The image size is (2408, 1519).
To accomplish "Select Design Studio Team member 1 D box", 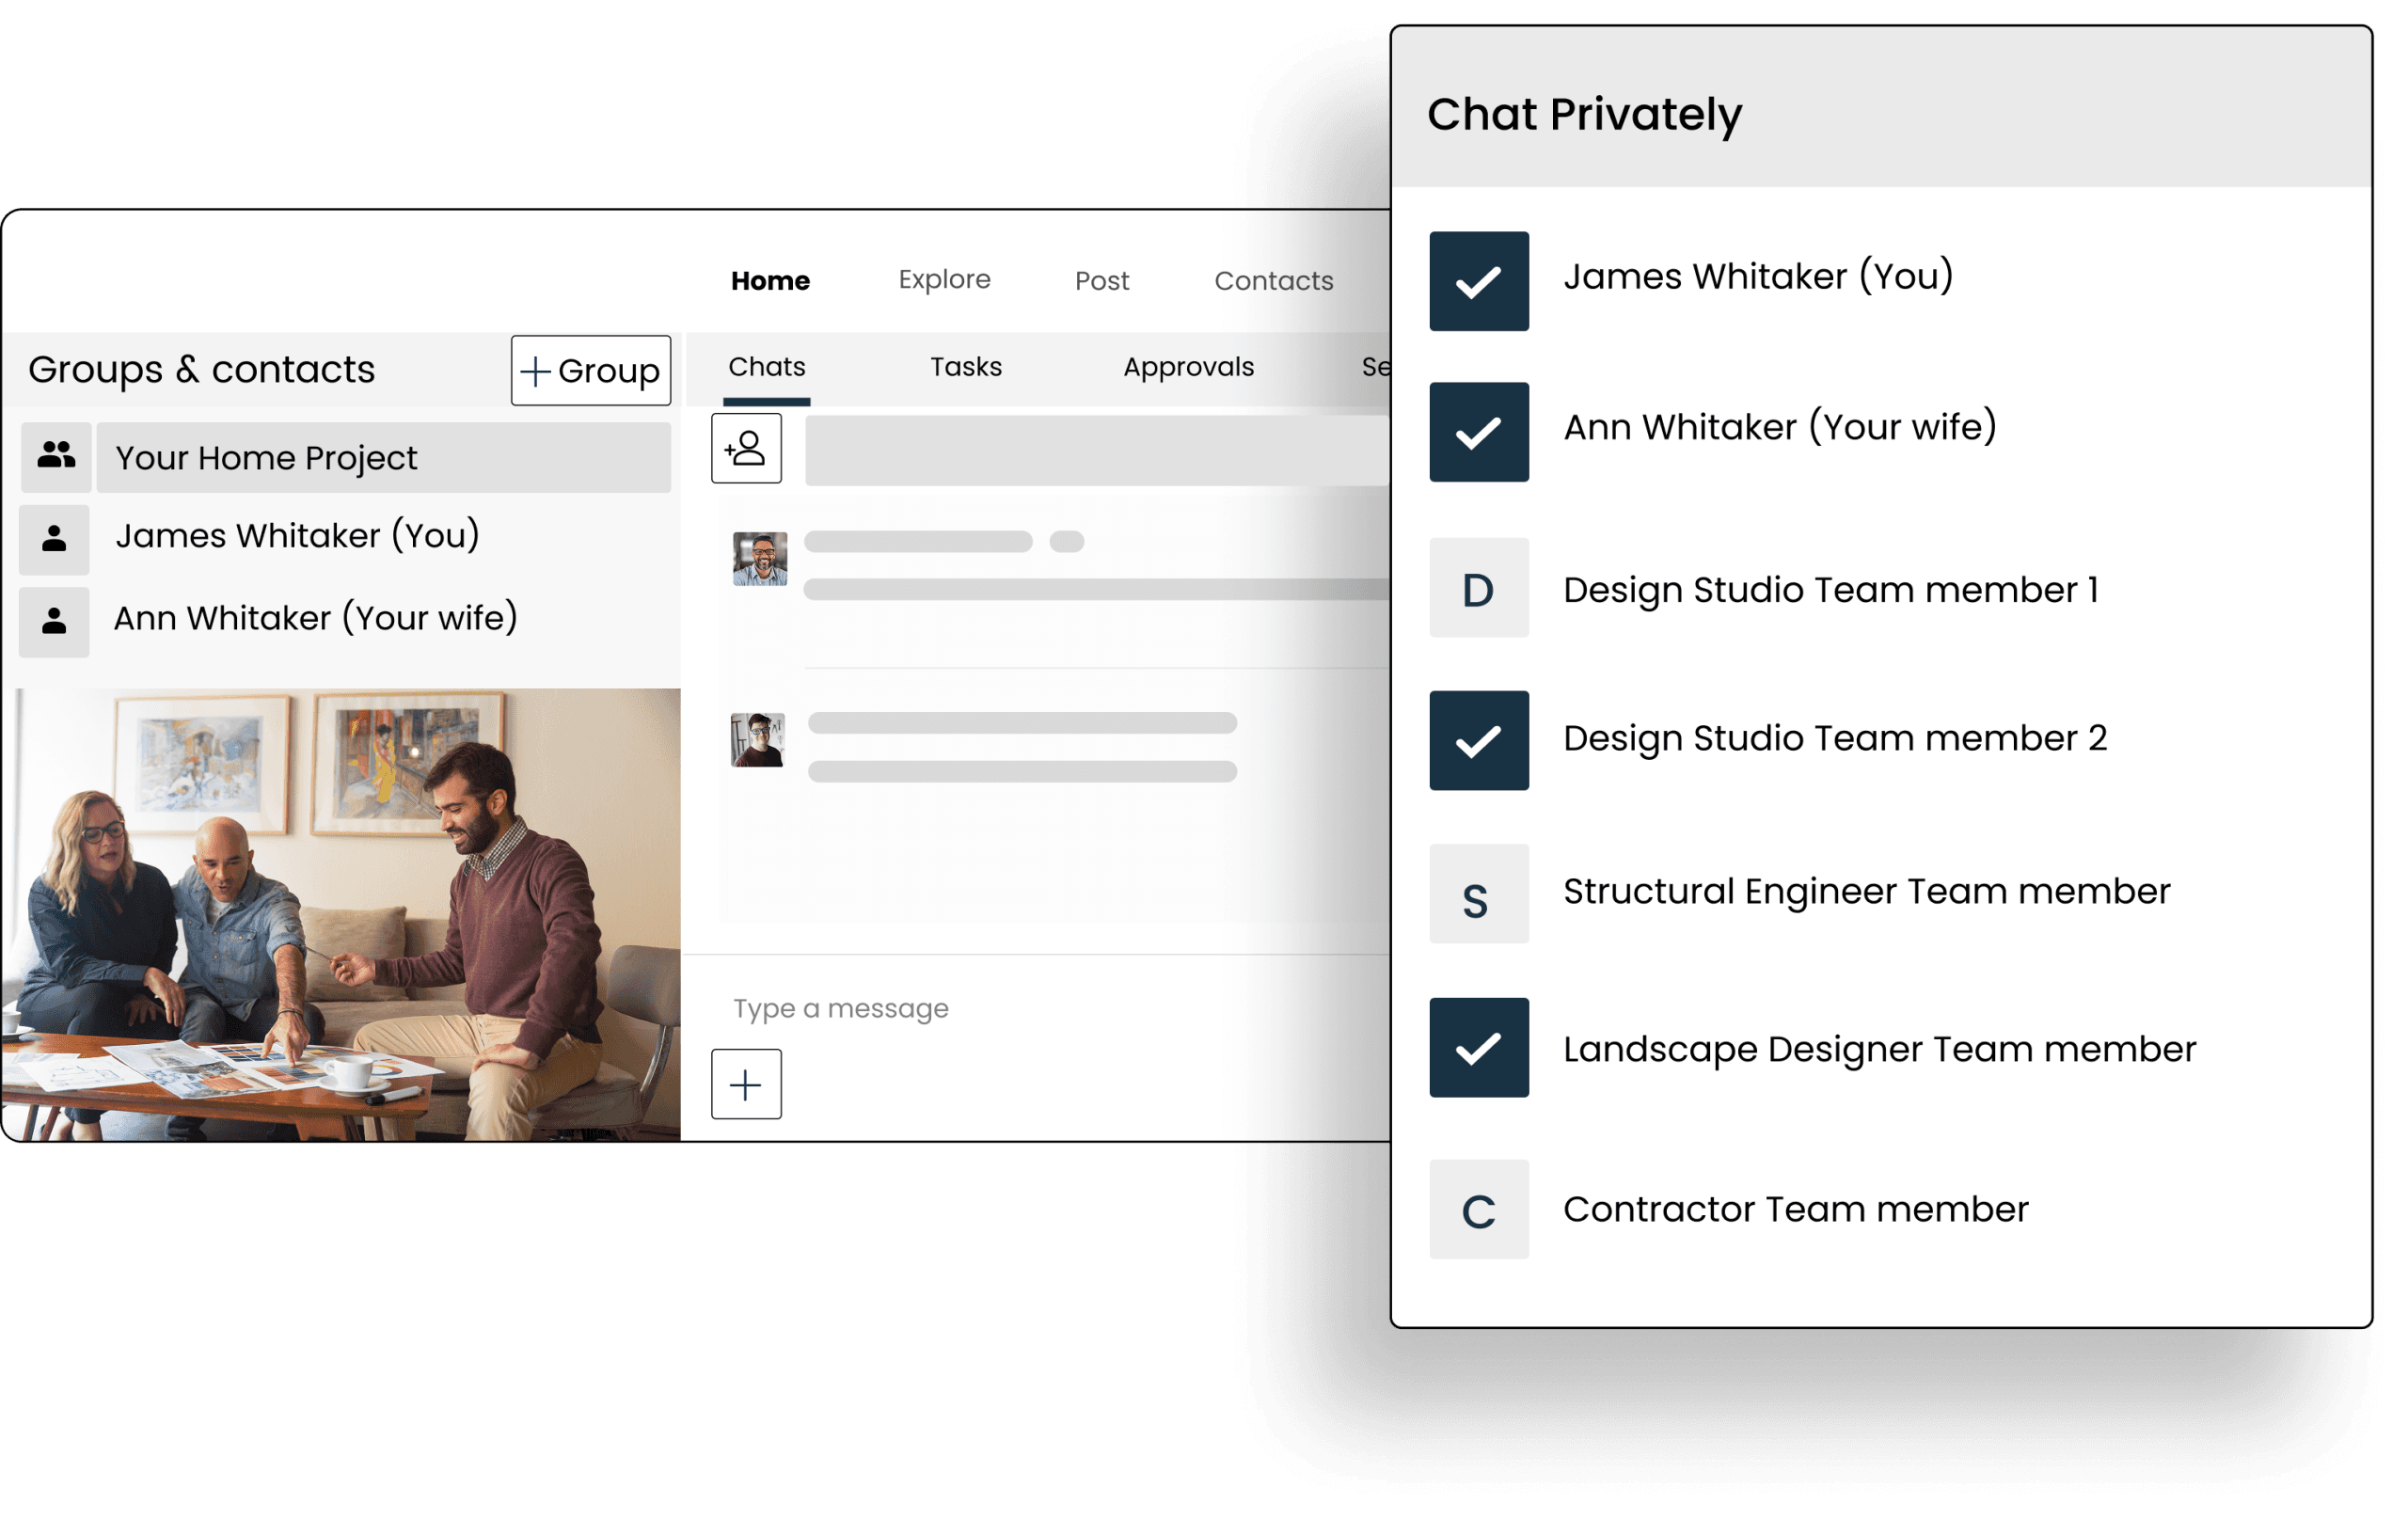I will pos(1479,588).
